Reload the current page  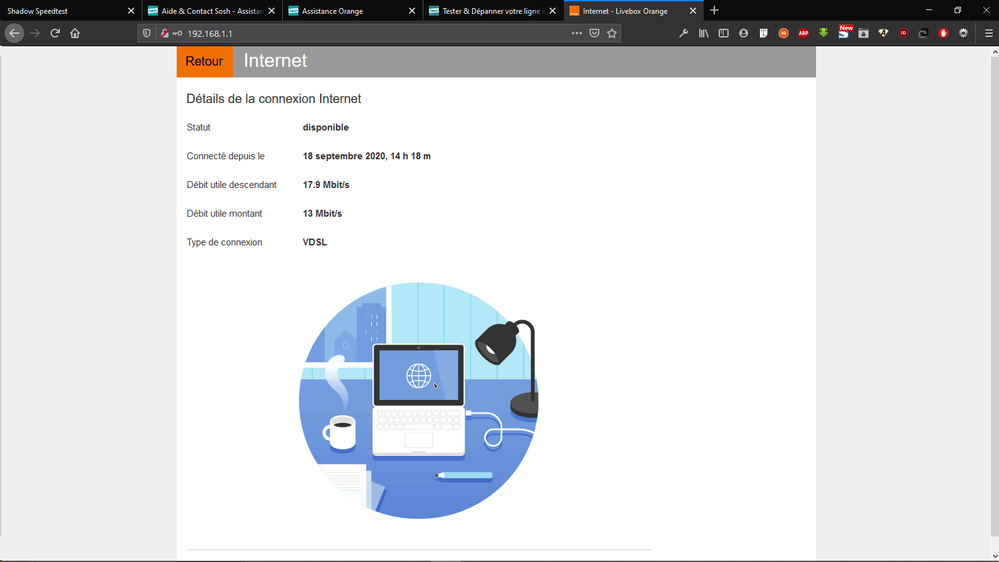55,33
